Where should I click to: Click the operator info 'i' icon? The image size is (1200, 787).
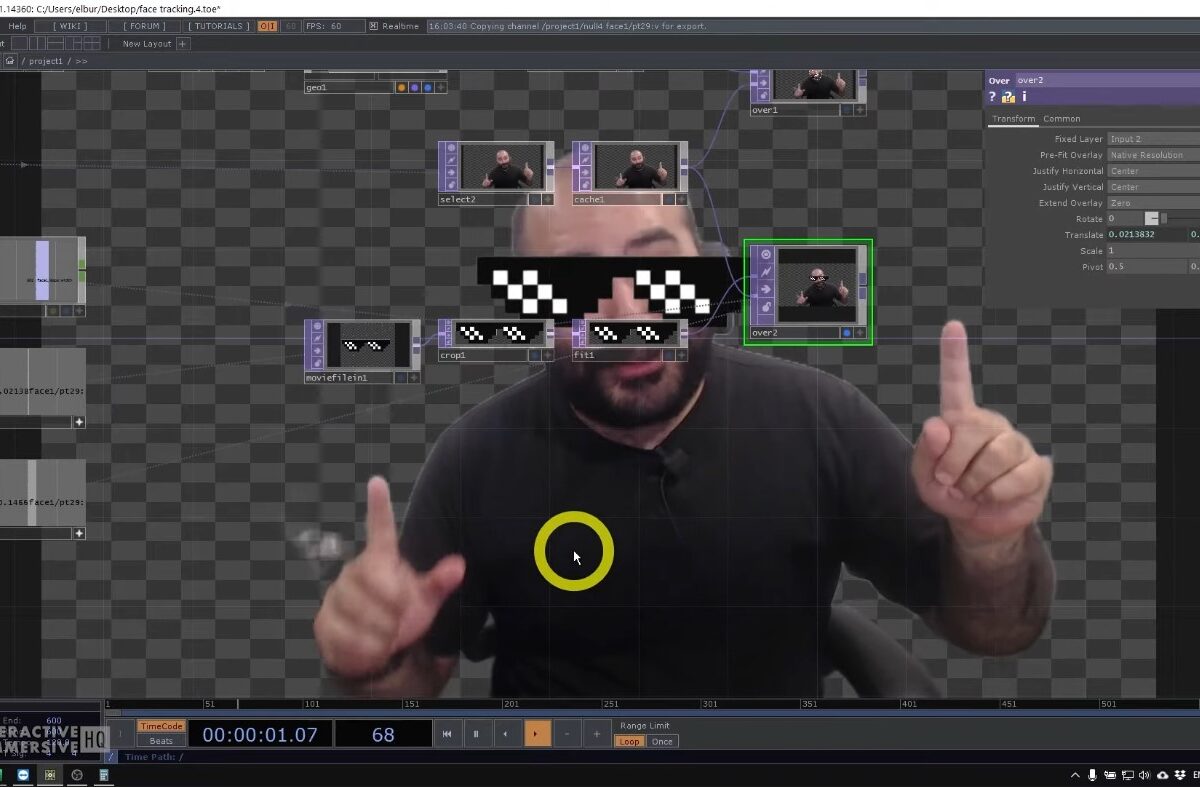tap(1024, 97)
